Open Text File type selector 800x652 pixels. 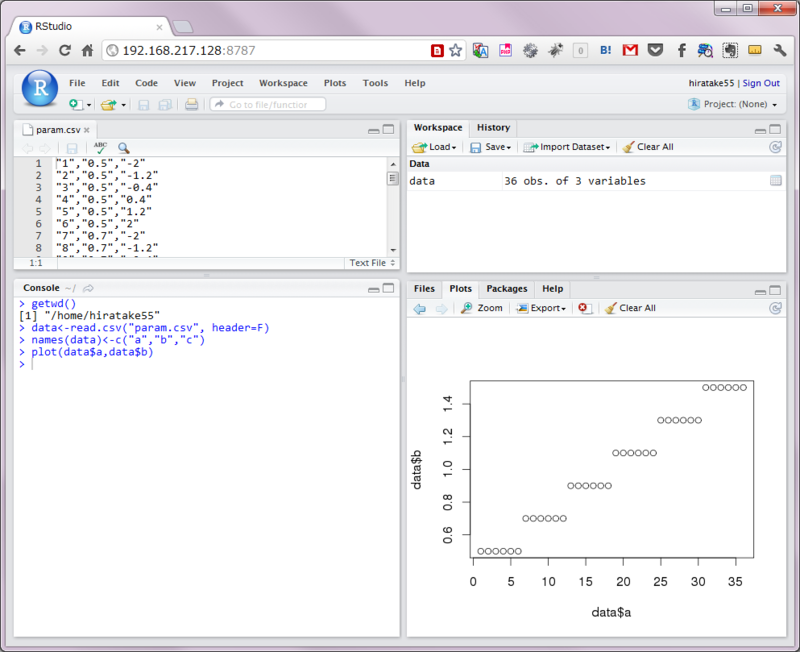372,263
